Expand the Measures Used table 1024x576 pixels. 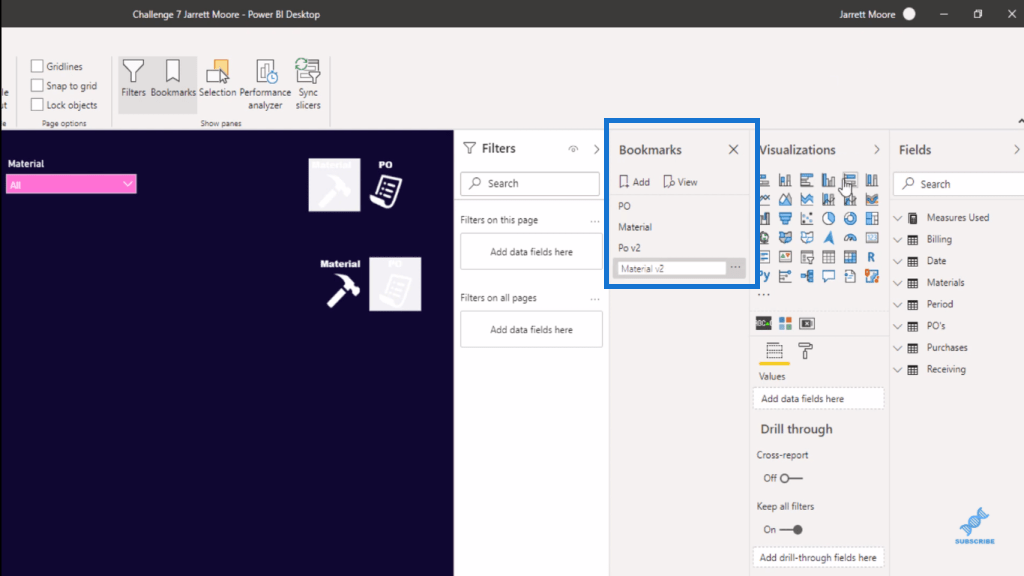click(x=898, y=218)
